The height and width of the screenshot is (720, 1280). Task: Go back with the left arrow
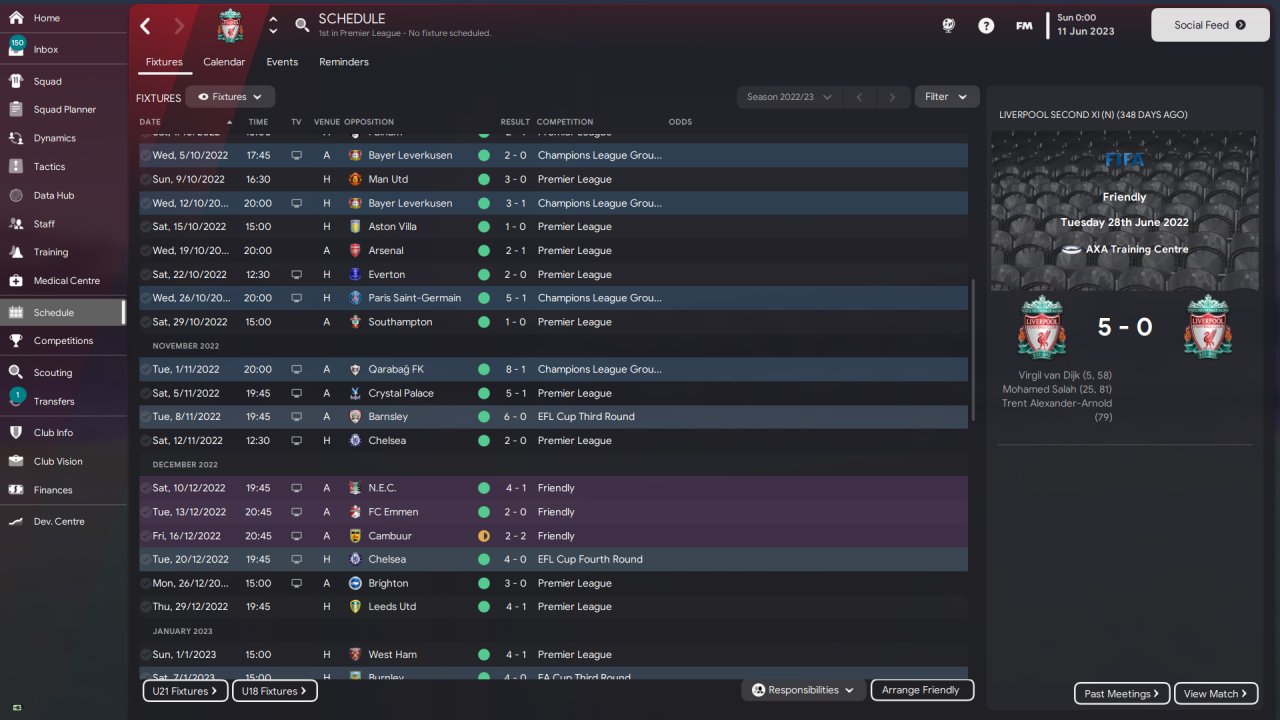(146, 26)
